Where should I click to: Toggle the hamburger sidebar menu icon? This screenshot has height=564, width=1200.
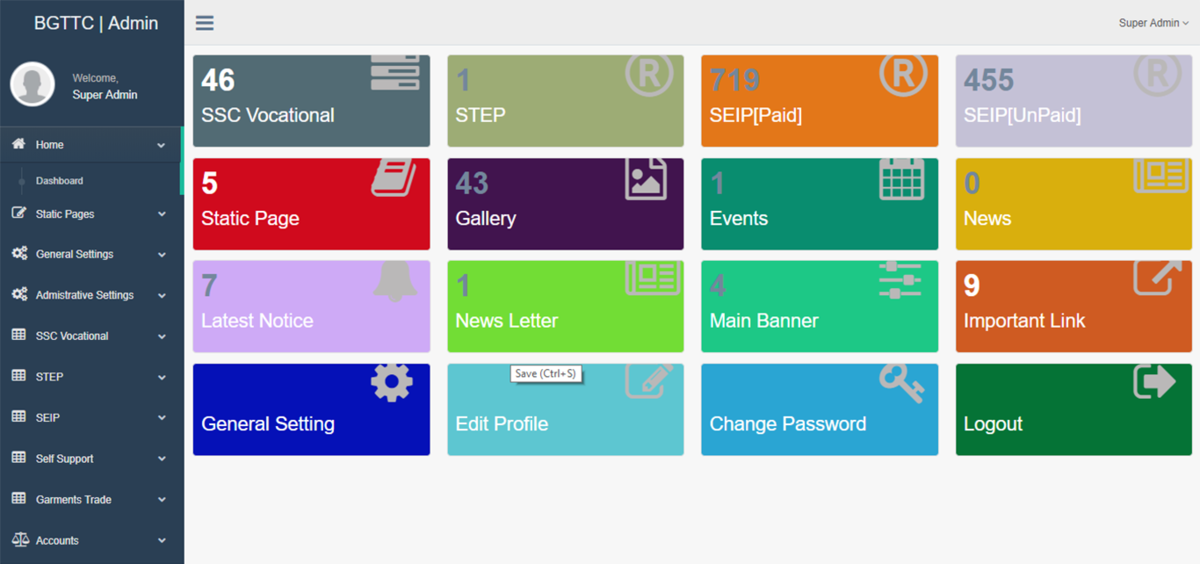point(204,23)
